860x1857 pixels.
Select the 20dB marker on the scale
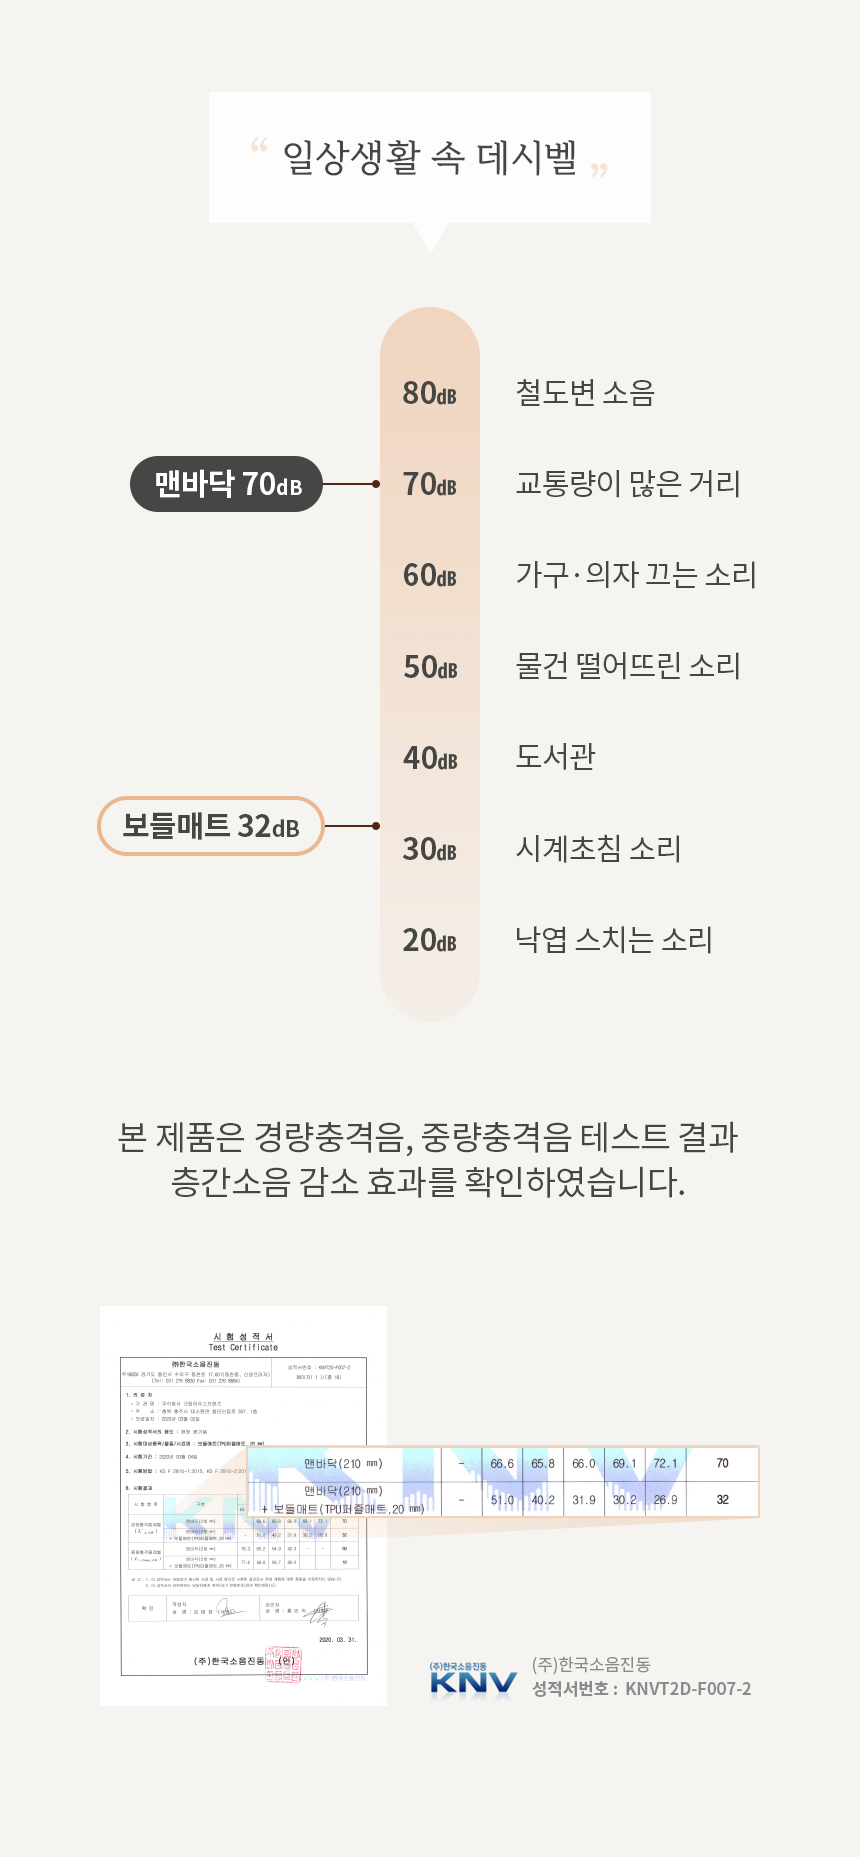coord(430,941)
